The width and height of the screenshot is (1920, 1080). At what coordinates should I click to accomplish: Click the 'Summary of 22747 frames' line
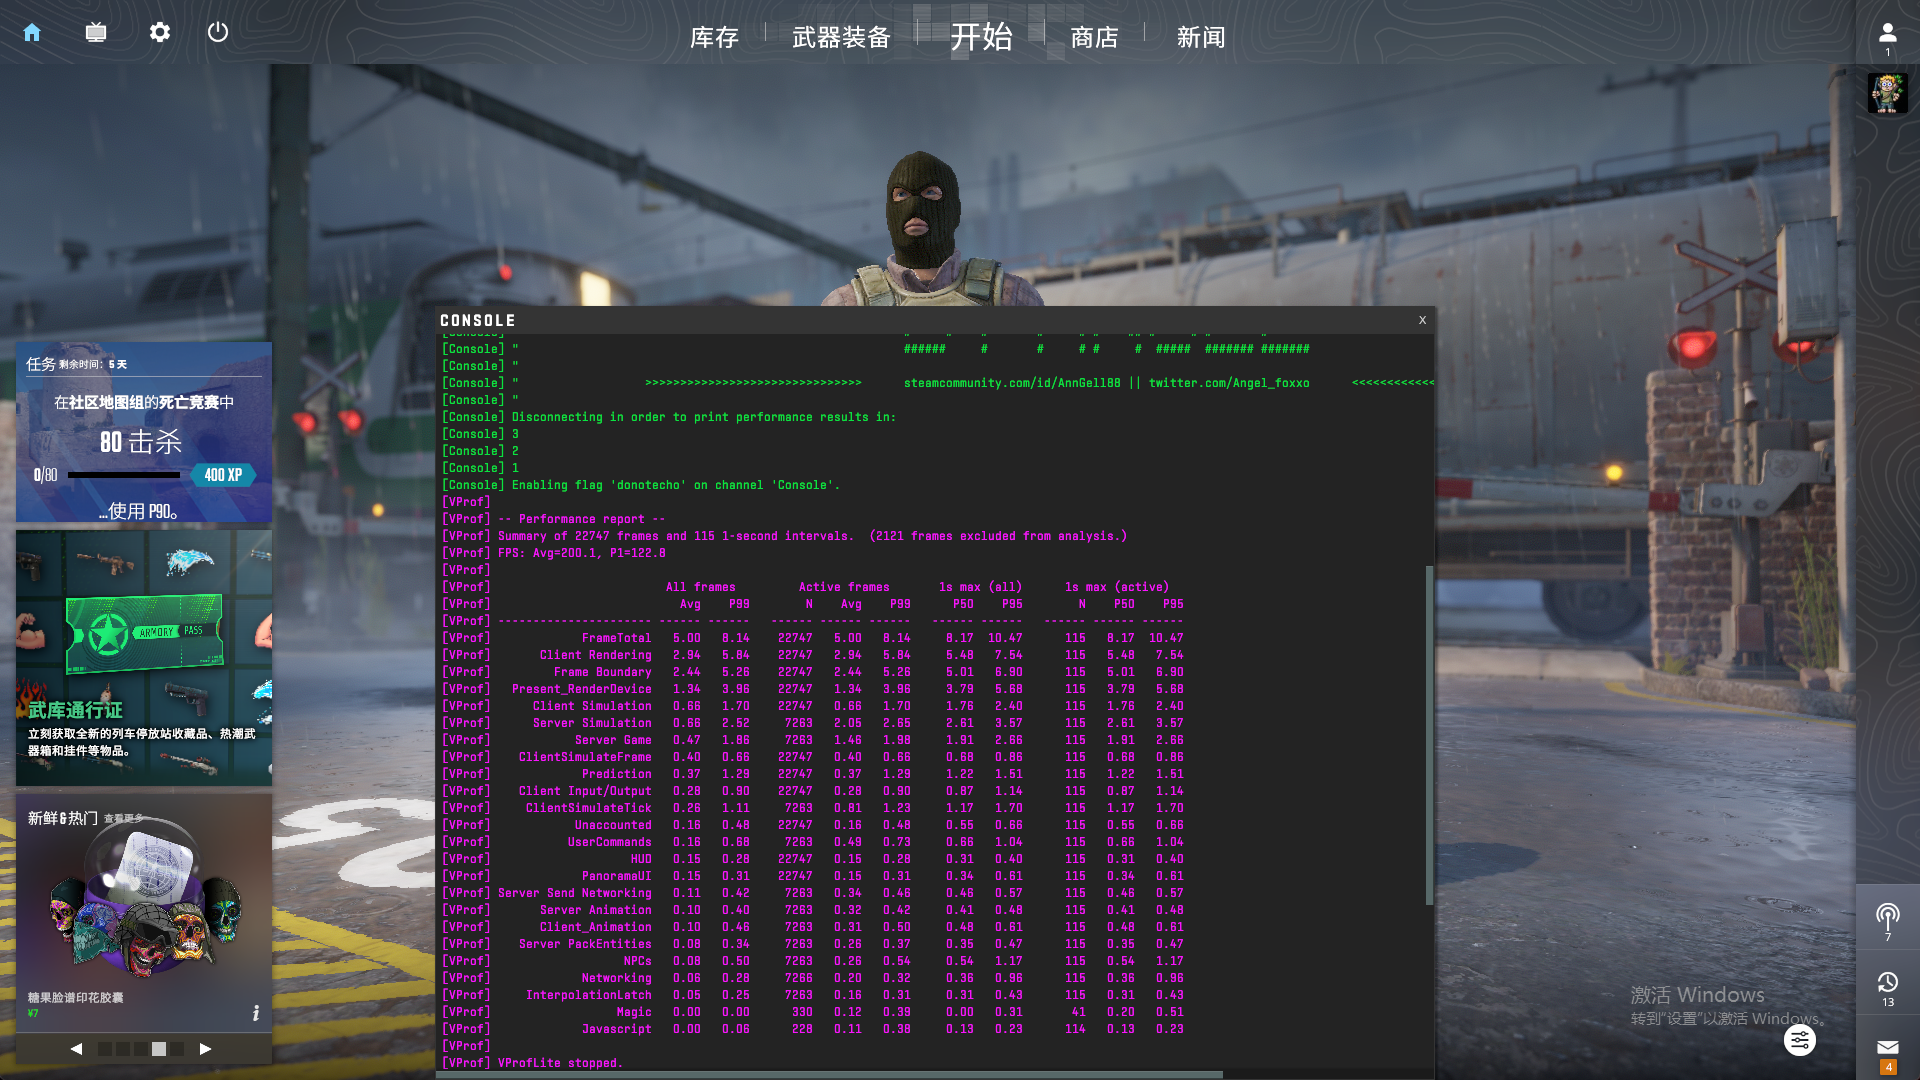(x=812, y=536)
